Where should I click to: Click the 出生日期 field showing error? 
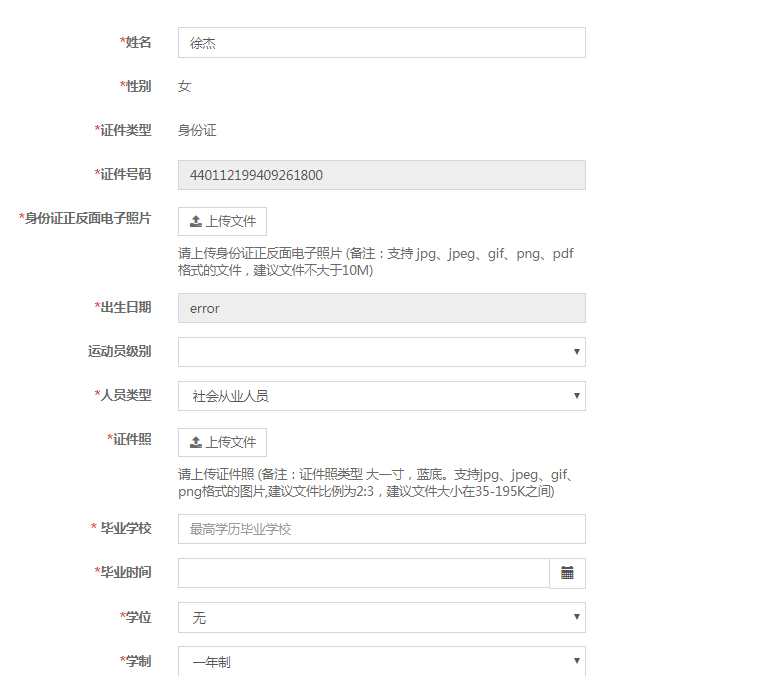click(382, 308)
